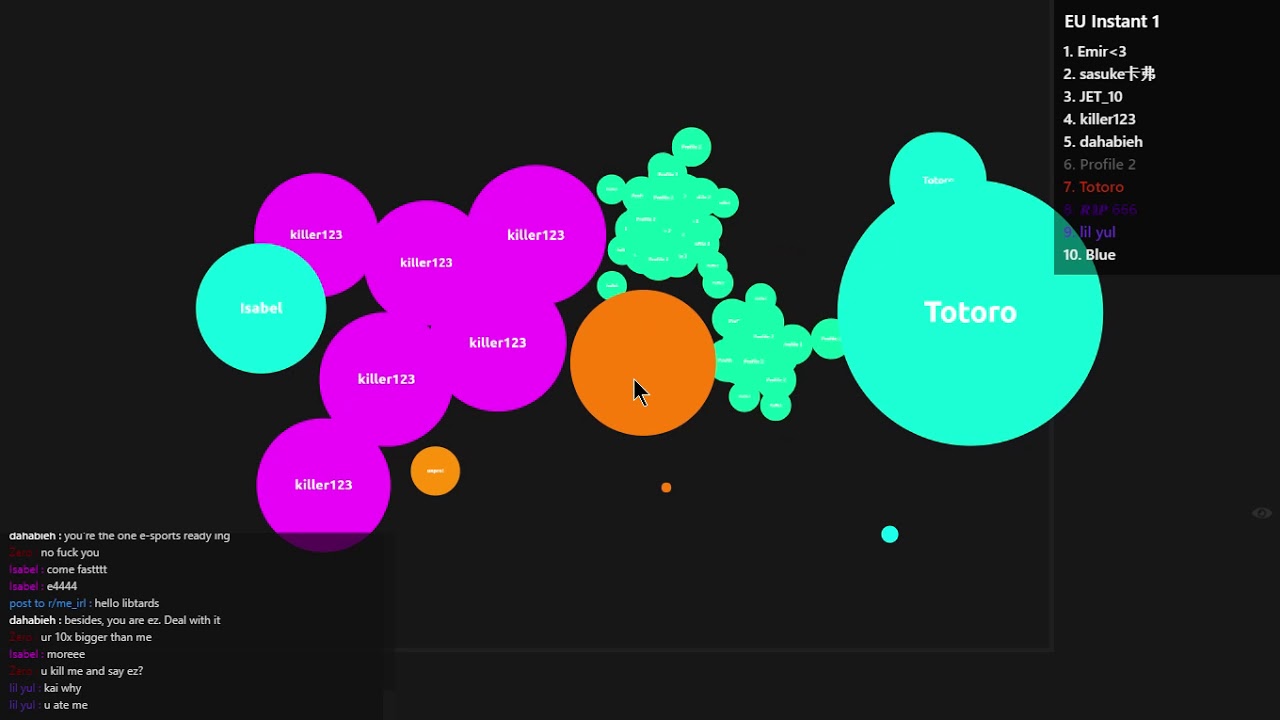Select leaderboard entry '6. Profile 2'
This screenshot has width=1280, height=720.
[1100, 164]
